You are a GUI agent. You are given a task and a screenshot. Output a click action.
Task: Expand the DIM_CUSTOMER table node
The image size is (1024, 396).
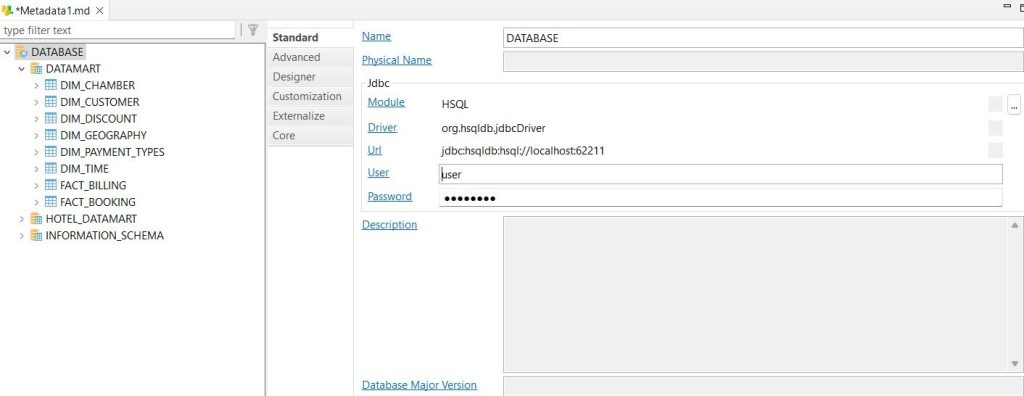[x=37, y=102]
